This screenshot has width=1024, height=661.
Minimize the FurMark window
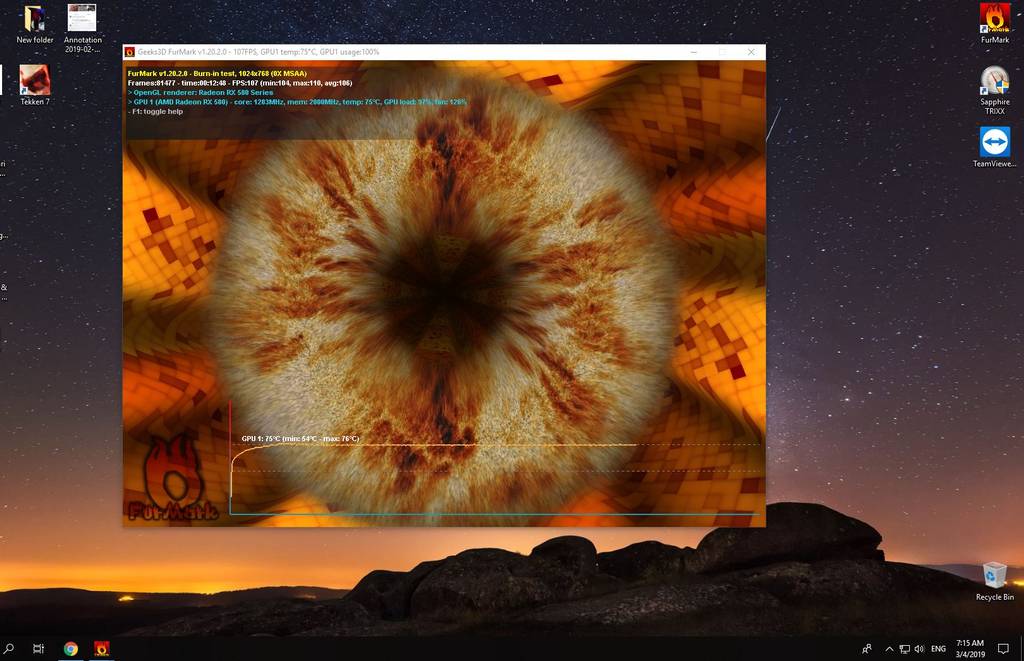694,52
